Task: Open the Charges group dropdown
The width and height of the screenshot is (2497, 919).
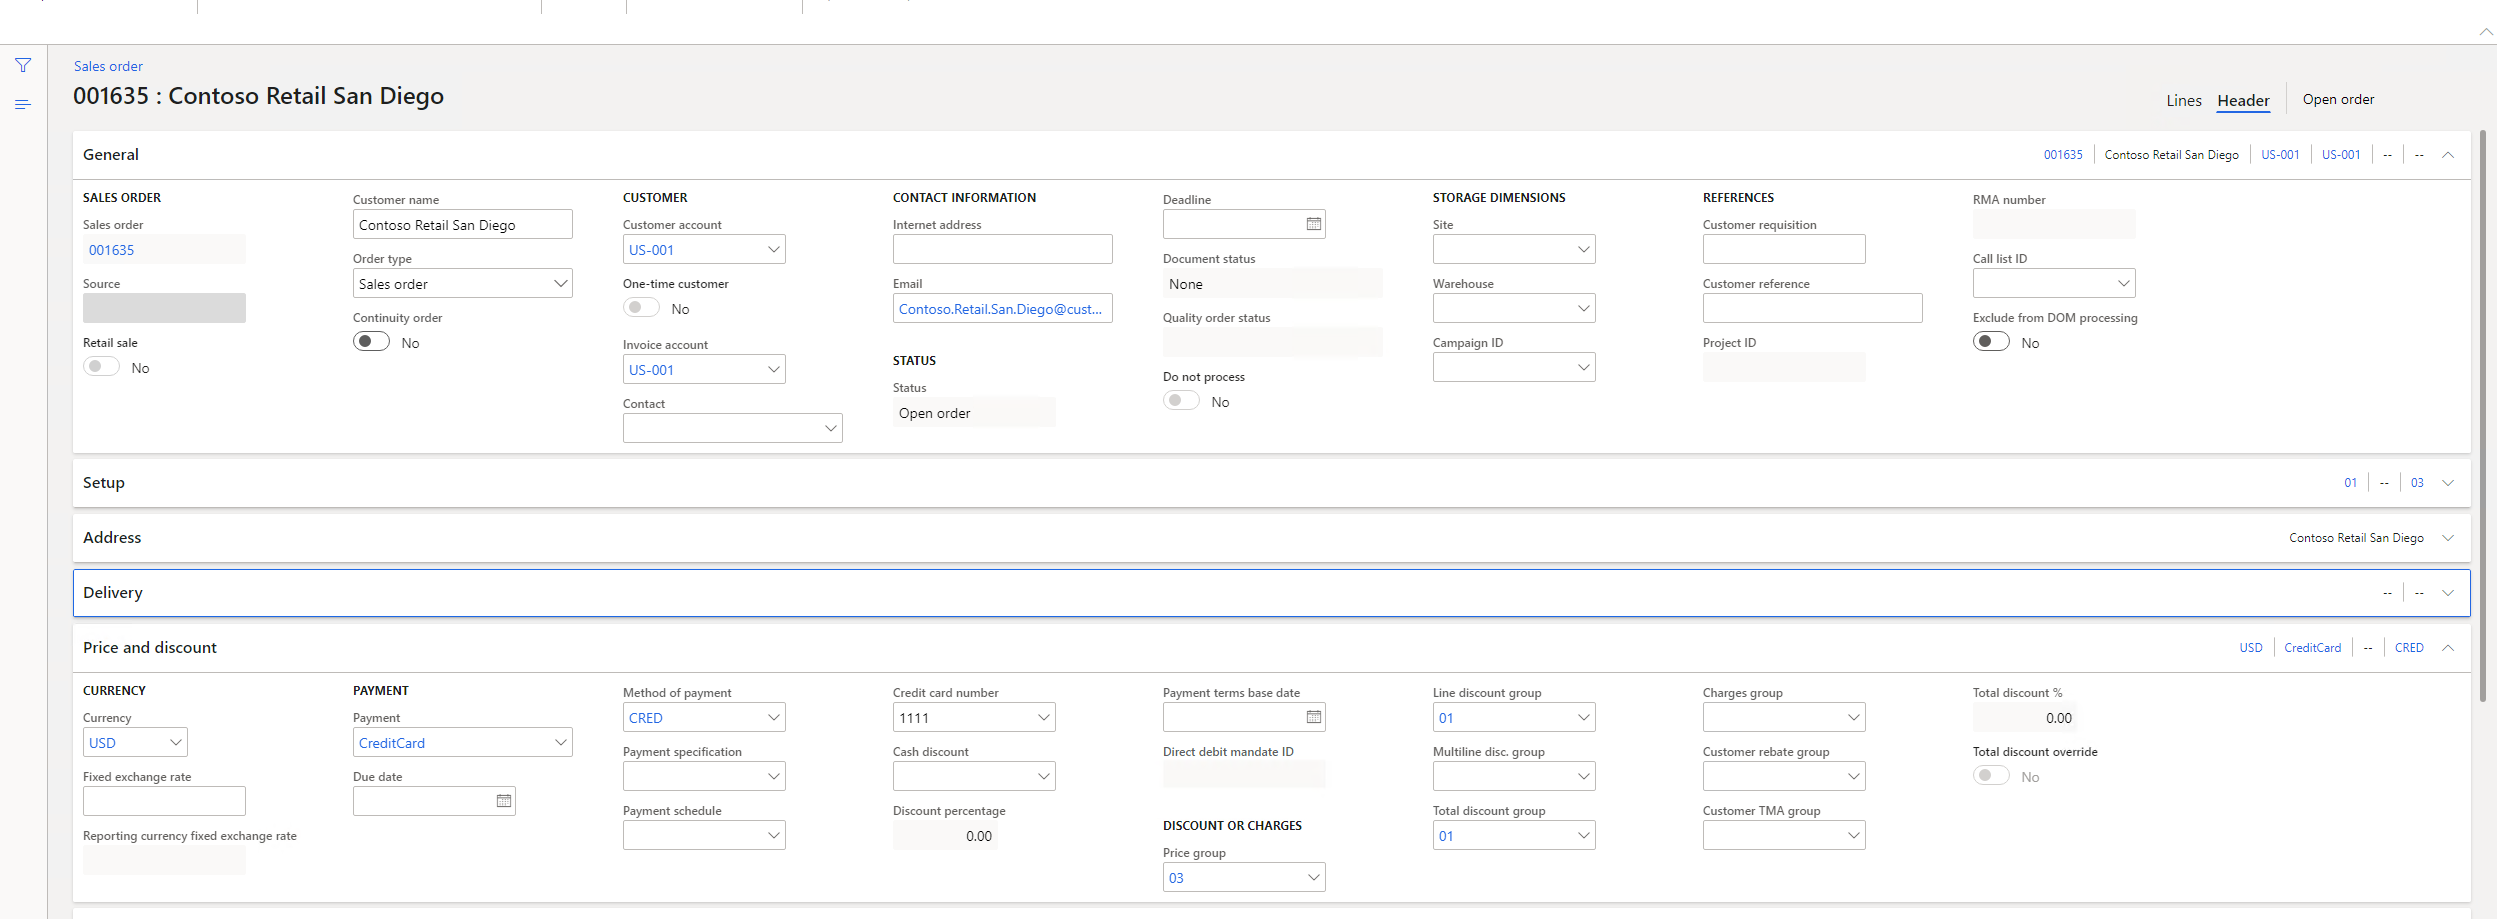Action: 1853,718
